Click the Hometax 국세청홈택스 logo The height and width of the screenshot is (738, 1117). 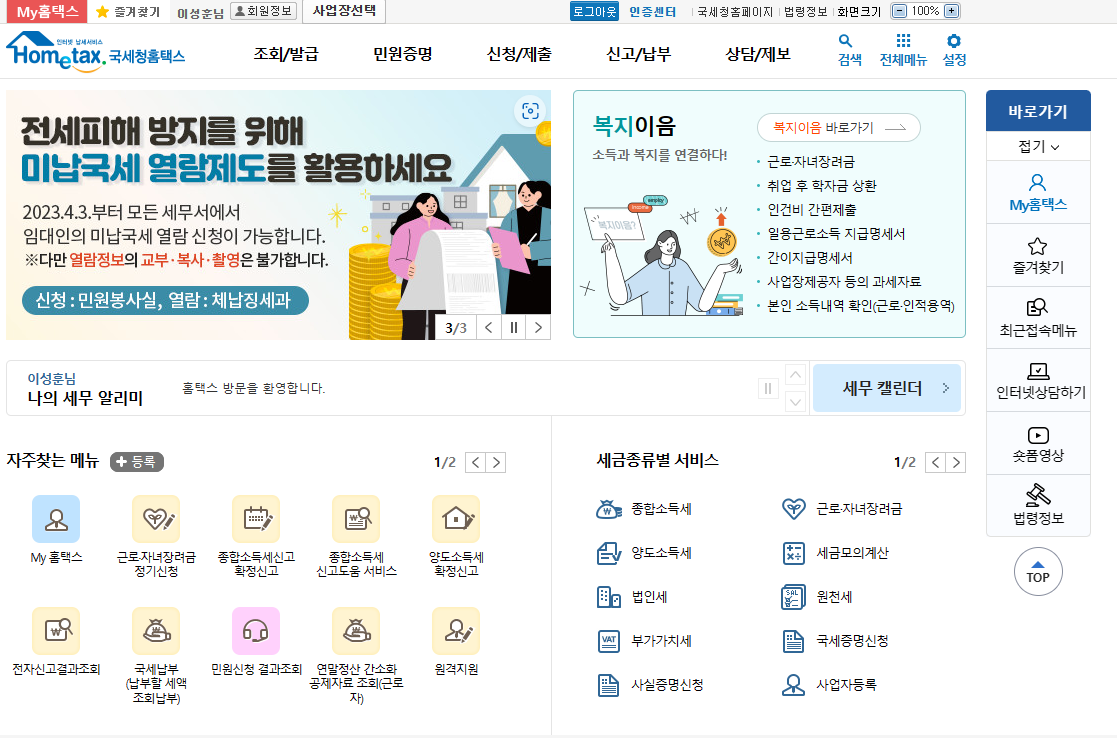(x=95, y=51)
